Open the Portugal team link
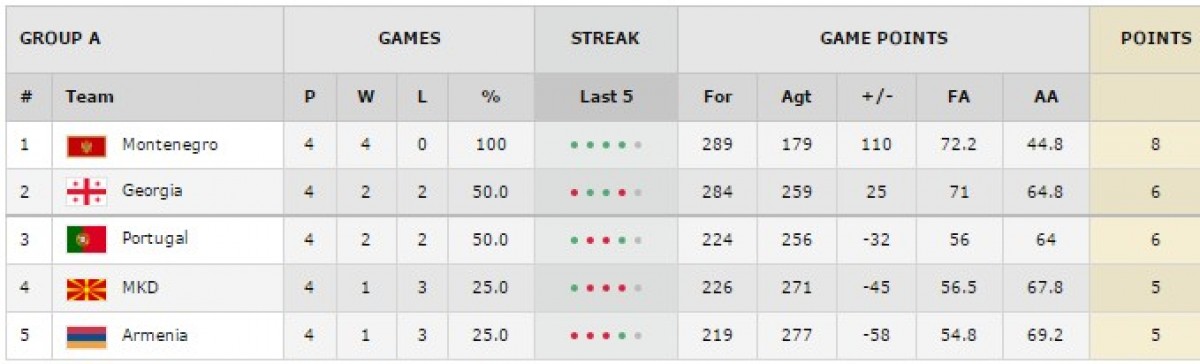The width and height of the screenshot is (1200, 364). click(x=155, y=239)
